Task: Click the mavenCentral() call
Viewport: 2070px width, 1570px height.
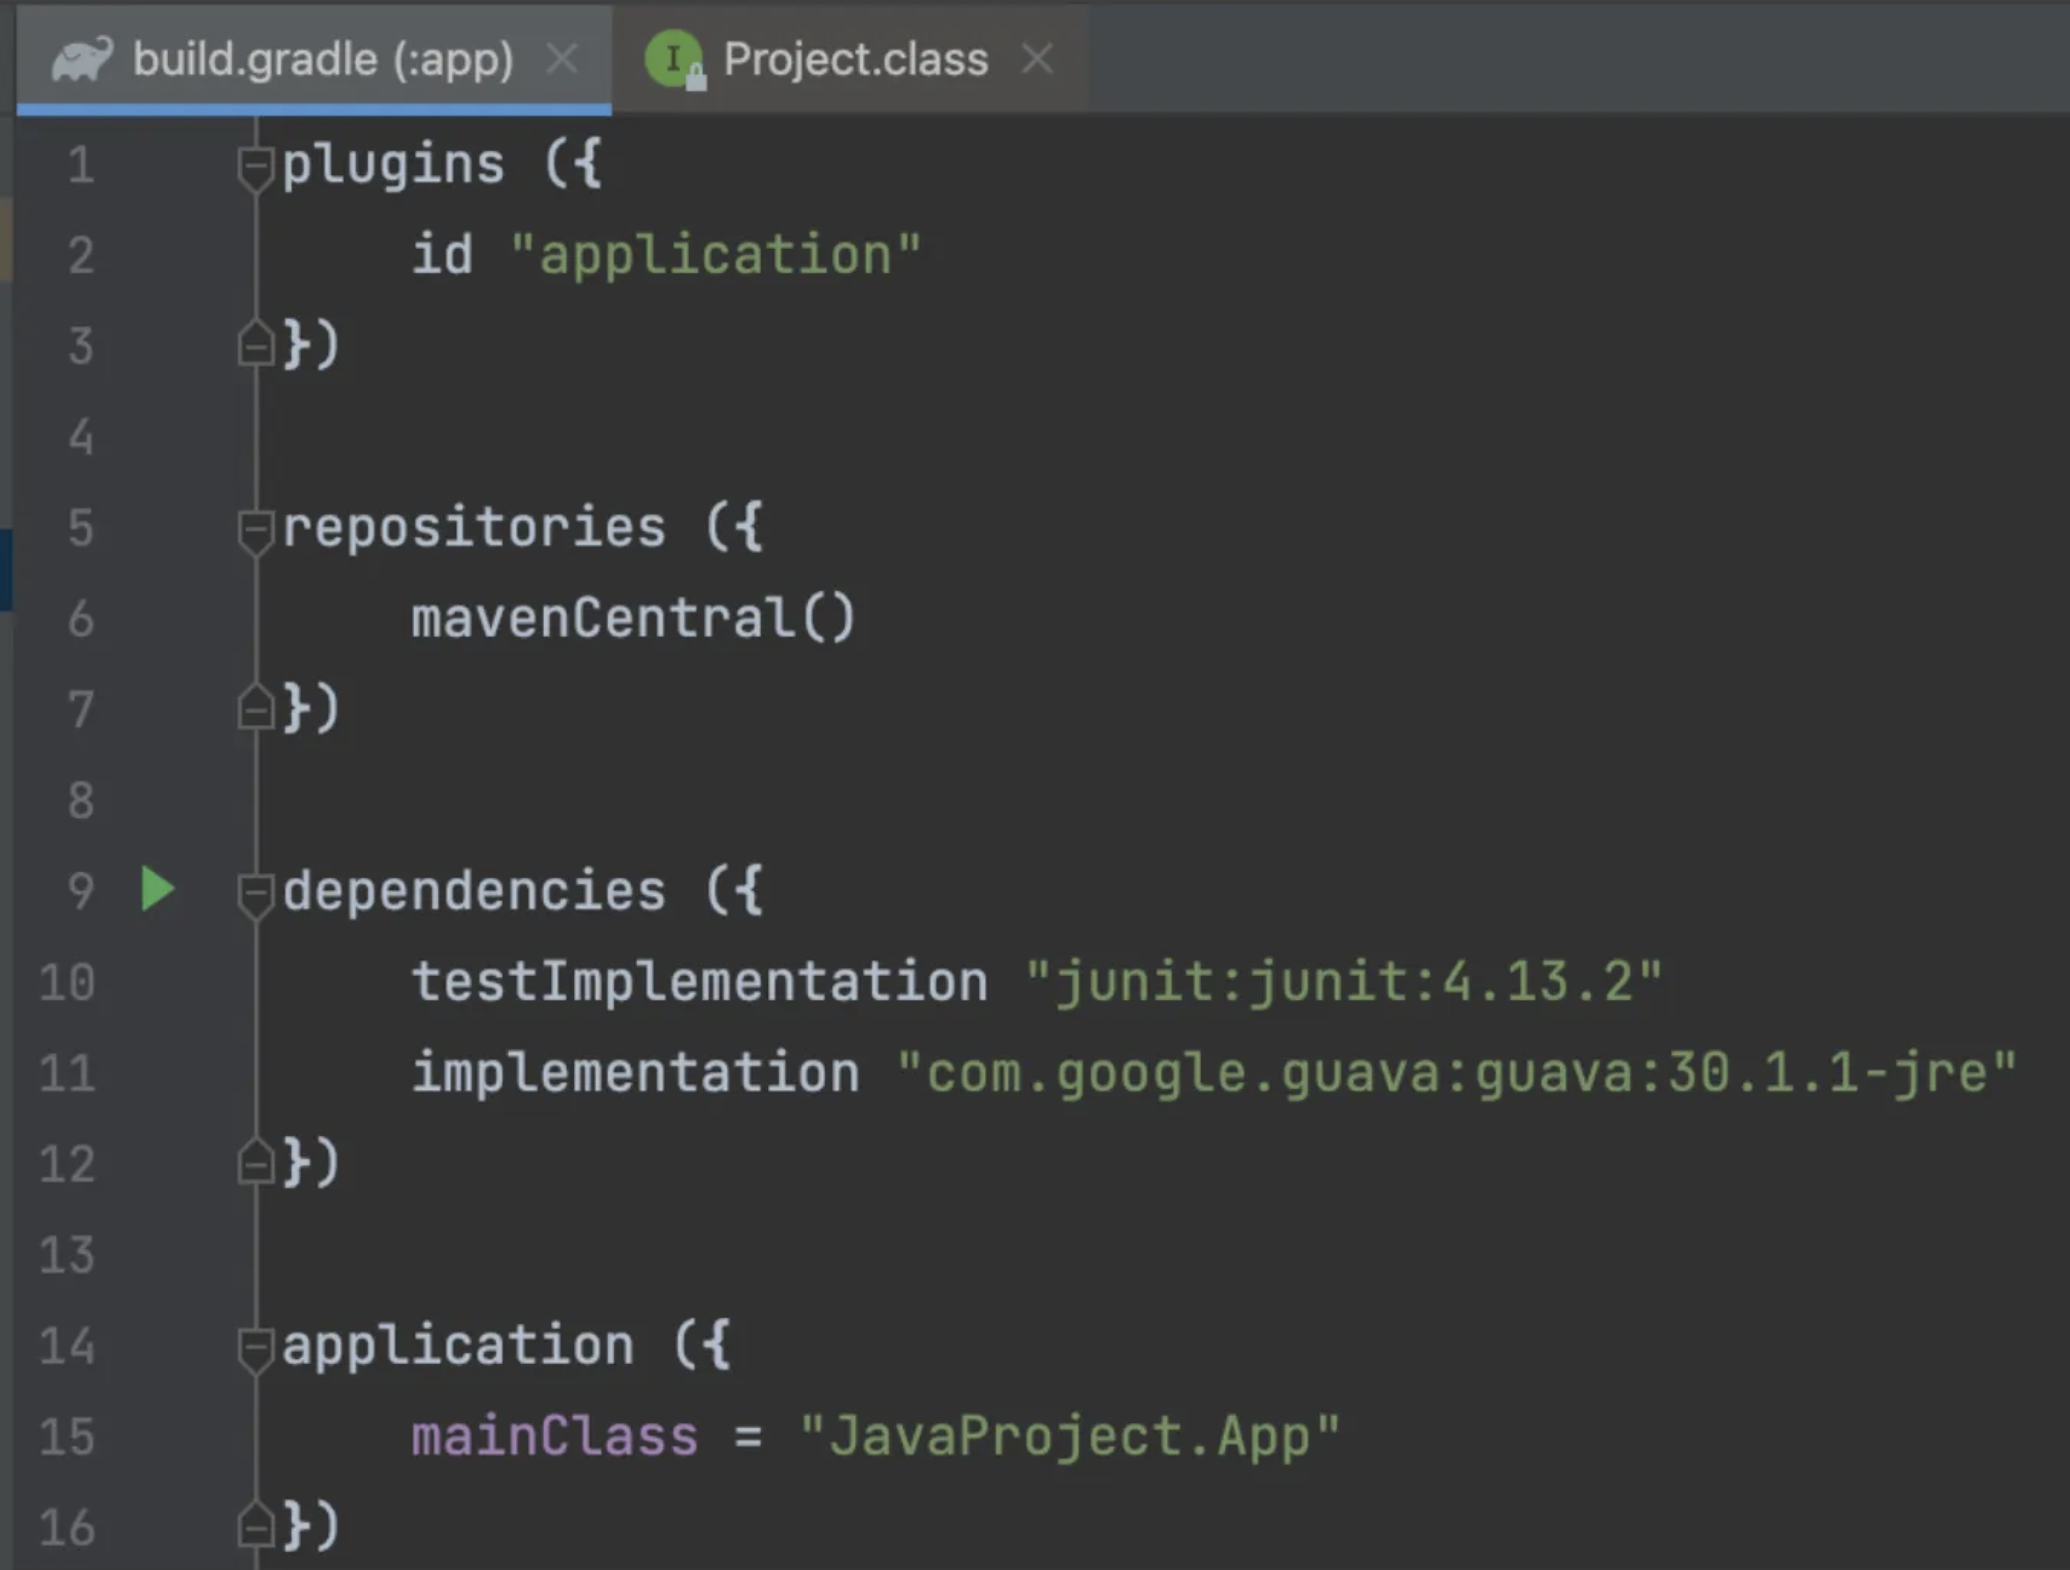Action: coord(632,618)
